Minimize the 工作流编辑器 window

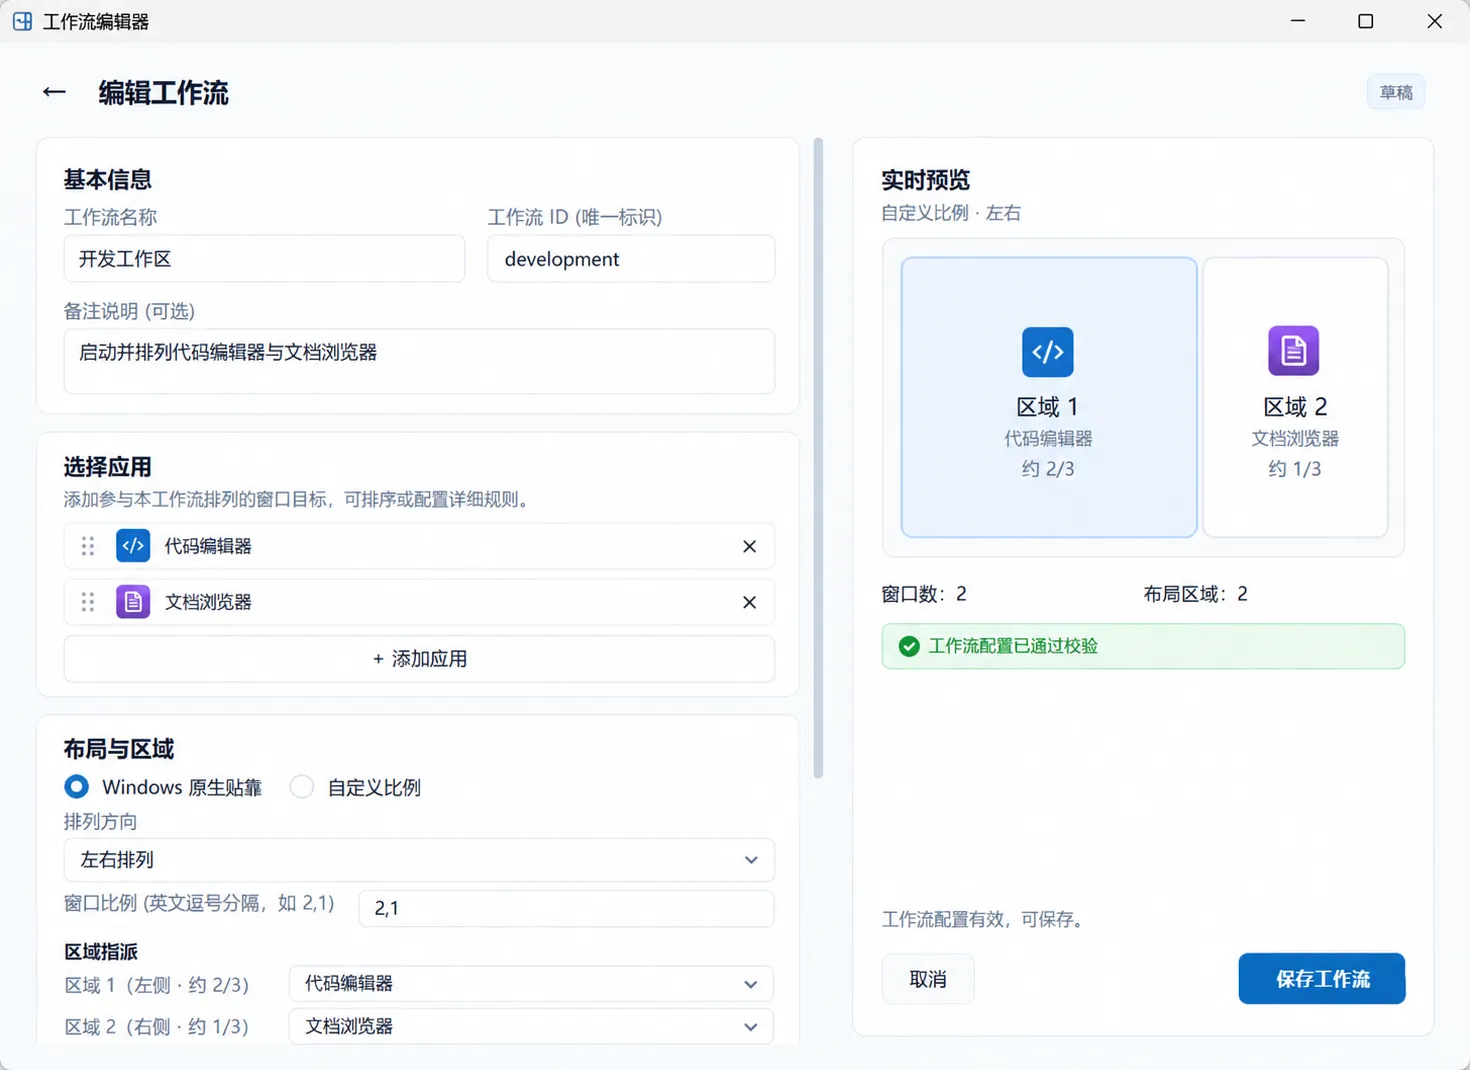pos(1298,21)
